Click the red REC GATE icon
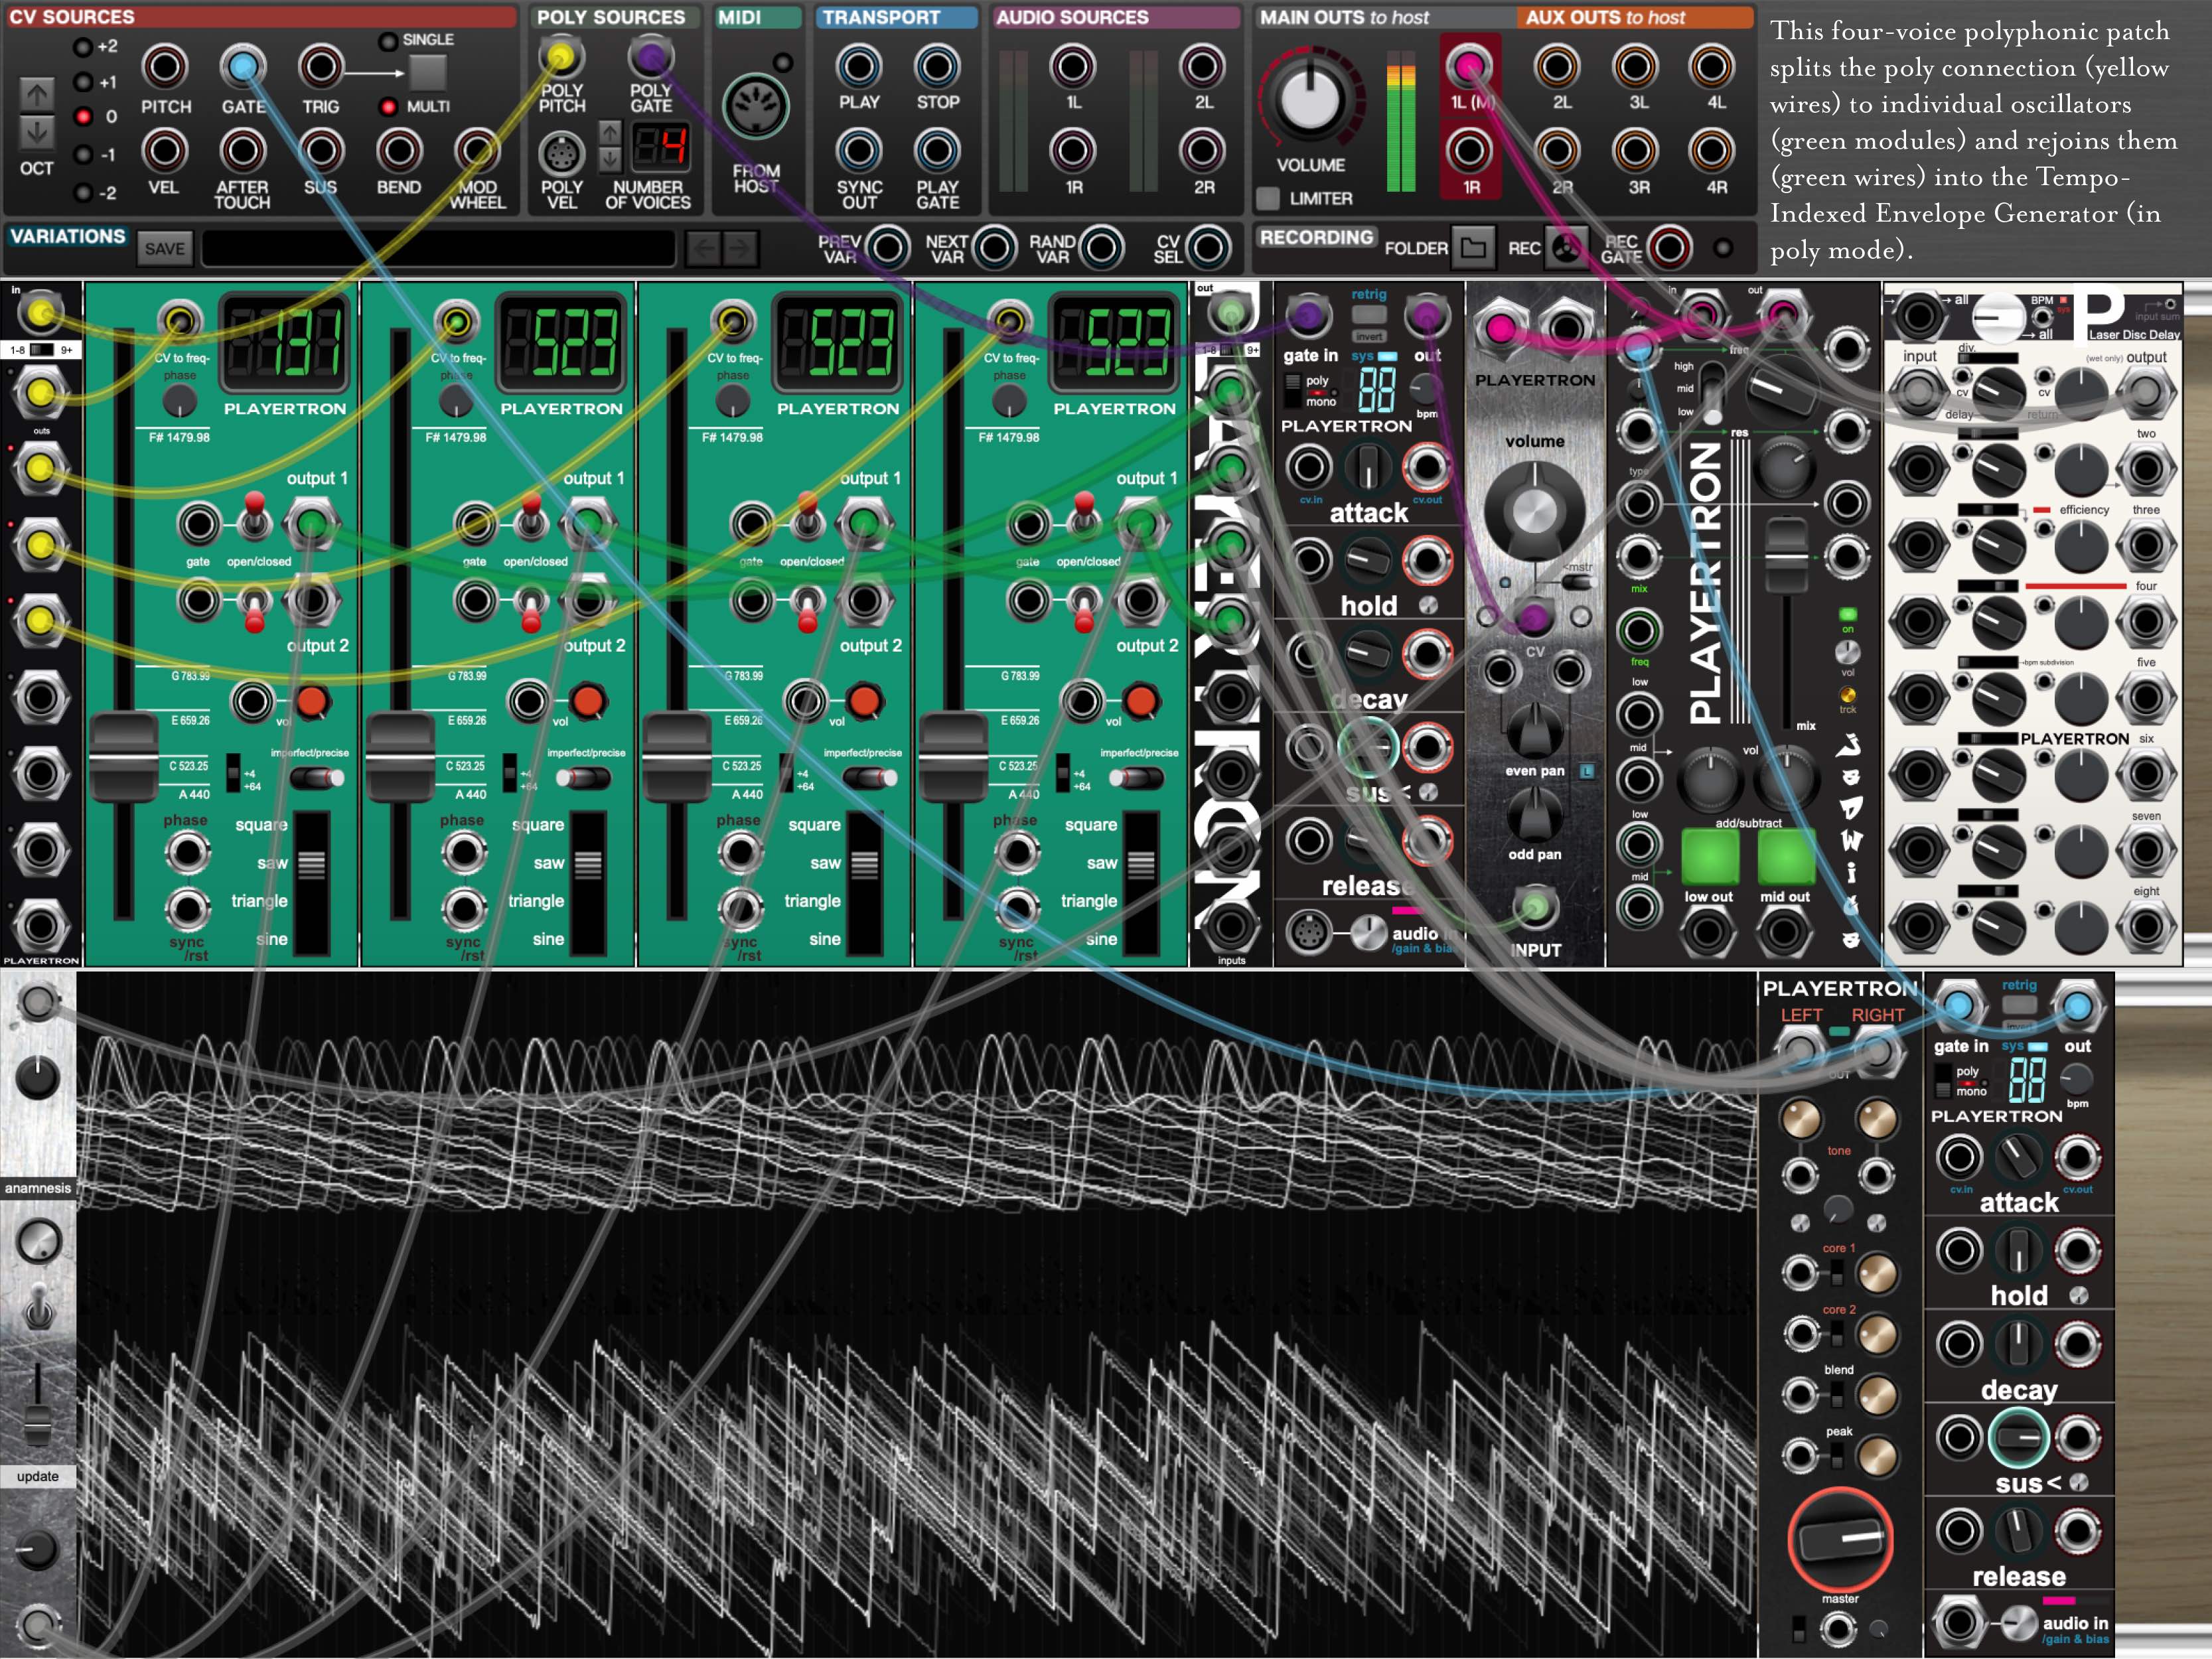The image size is (2212, 1659). pyautogui.click(x=1670, y=248)
